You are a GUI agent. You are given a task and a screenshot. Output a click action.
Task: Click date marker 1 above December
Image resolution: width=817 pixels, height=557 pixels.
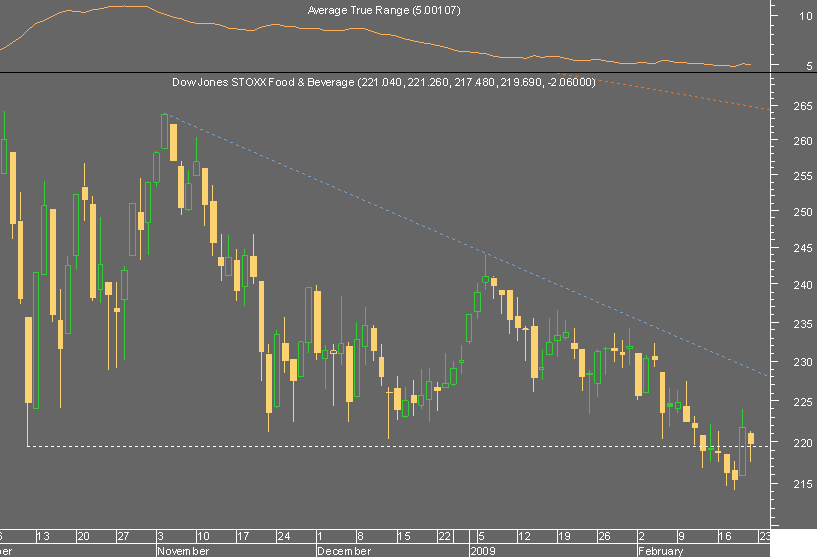[320, 536]
